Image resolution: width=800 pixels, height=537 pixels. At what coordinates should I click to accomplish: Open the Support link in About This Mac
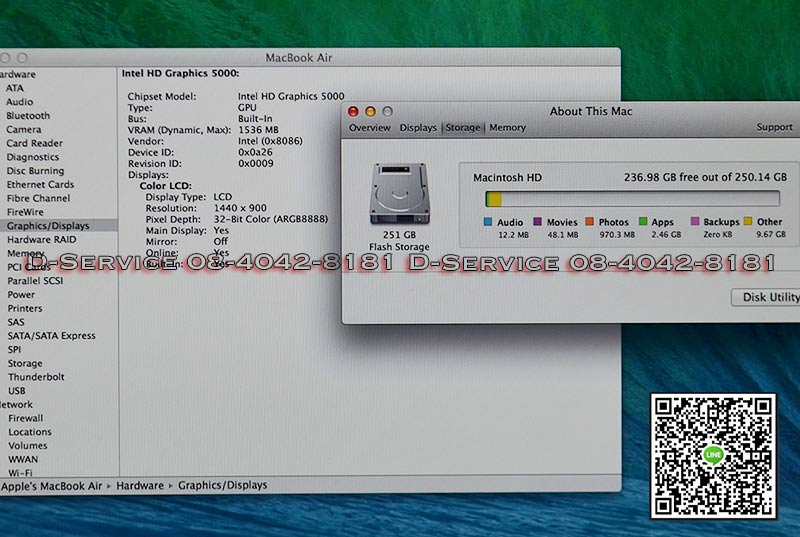click(774, 127)
